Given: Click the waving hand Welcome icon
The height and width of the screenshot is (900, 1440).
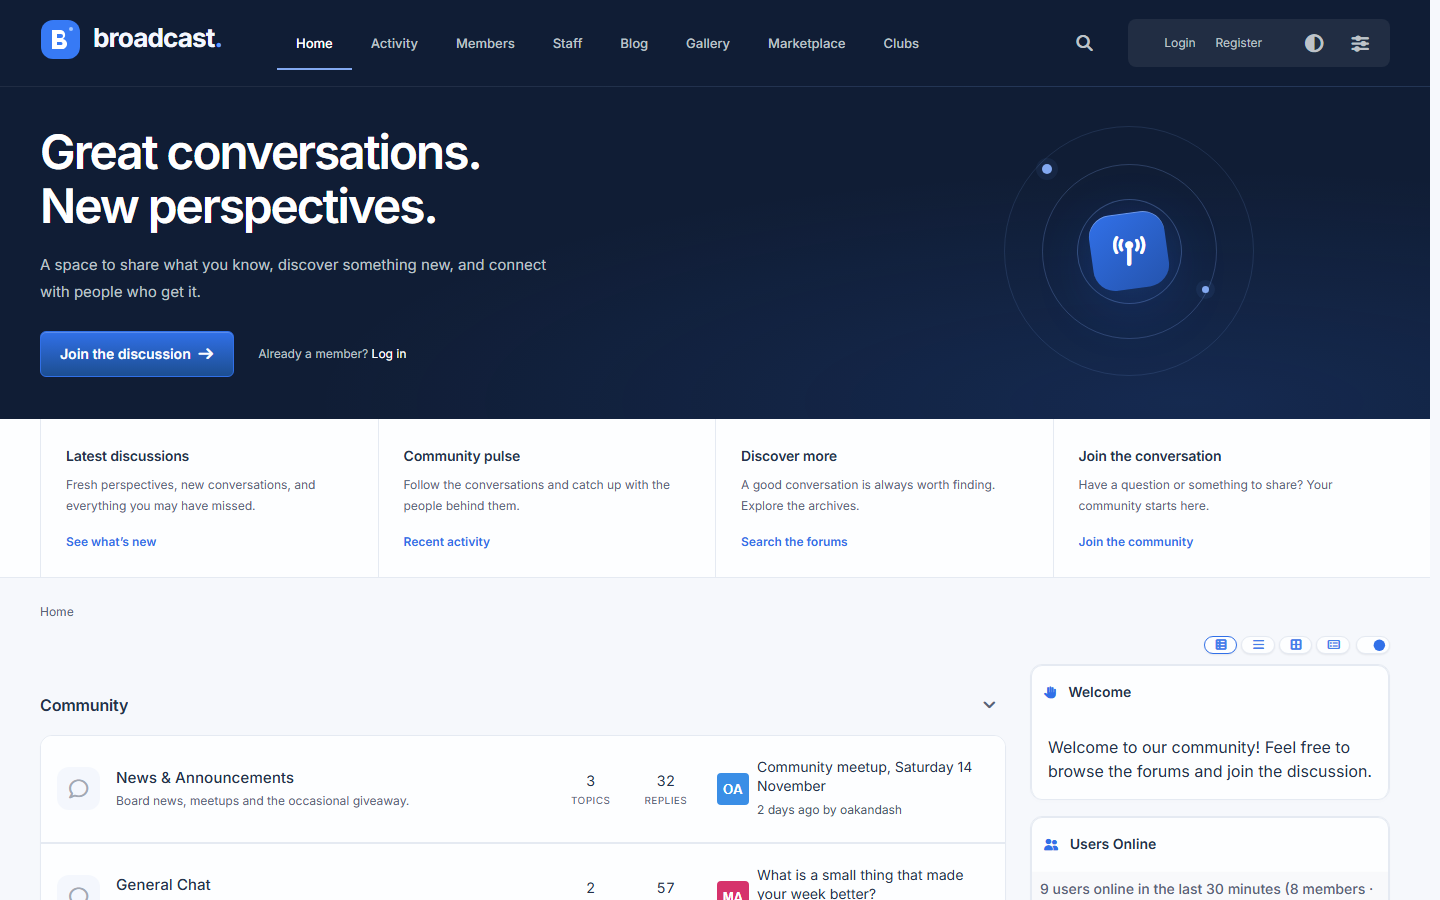Looking at the screenshot, I should (x=1051, y=692).
